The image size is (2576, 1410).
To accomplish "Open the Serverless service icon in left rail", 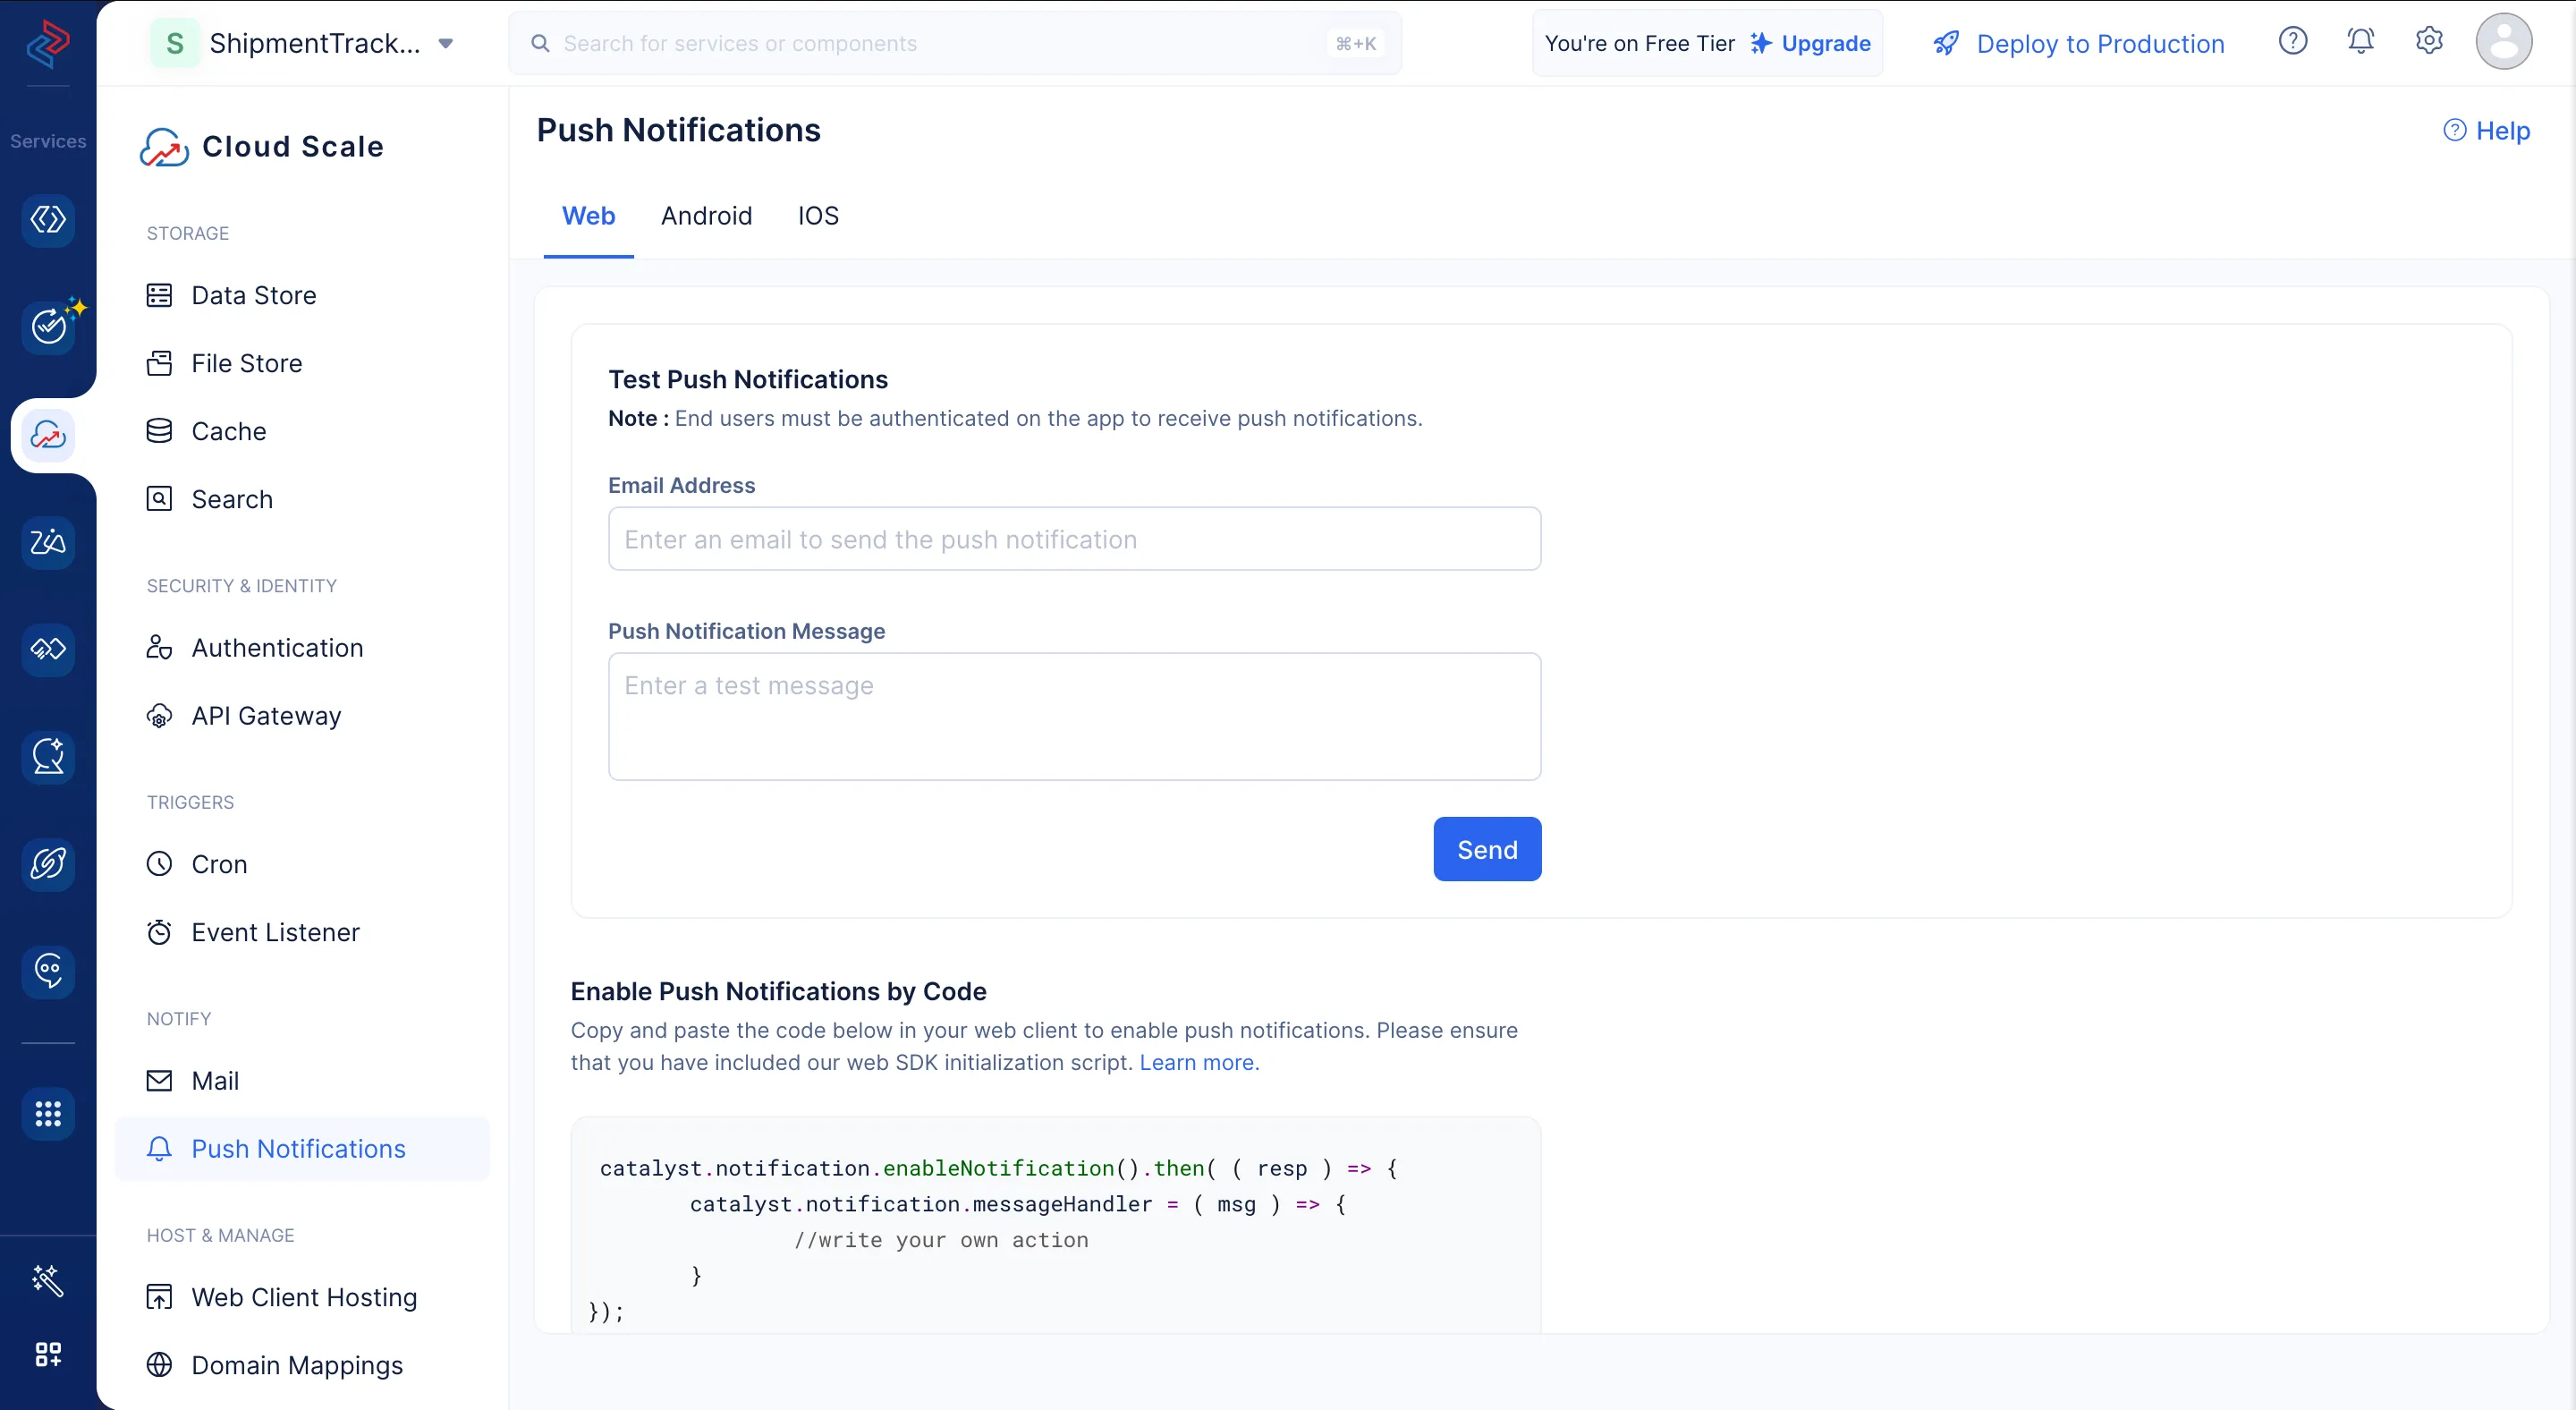I will coord(48,220).
